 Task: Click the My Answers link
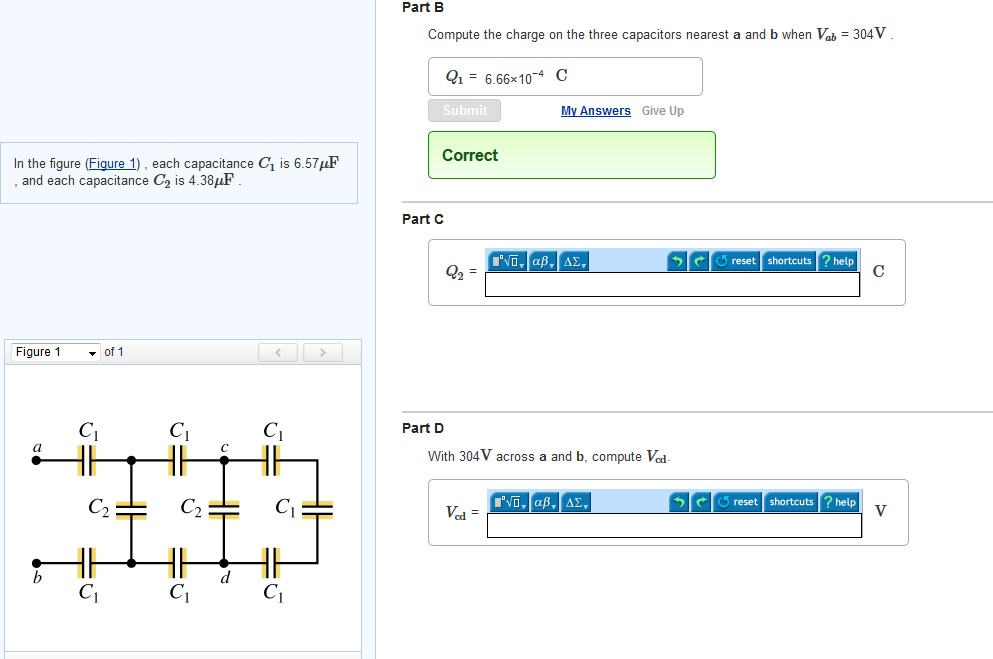tap(595, 110)
